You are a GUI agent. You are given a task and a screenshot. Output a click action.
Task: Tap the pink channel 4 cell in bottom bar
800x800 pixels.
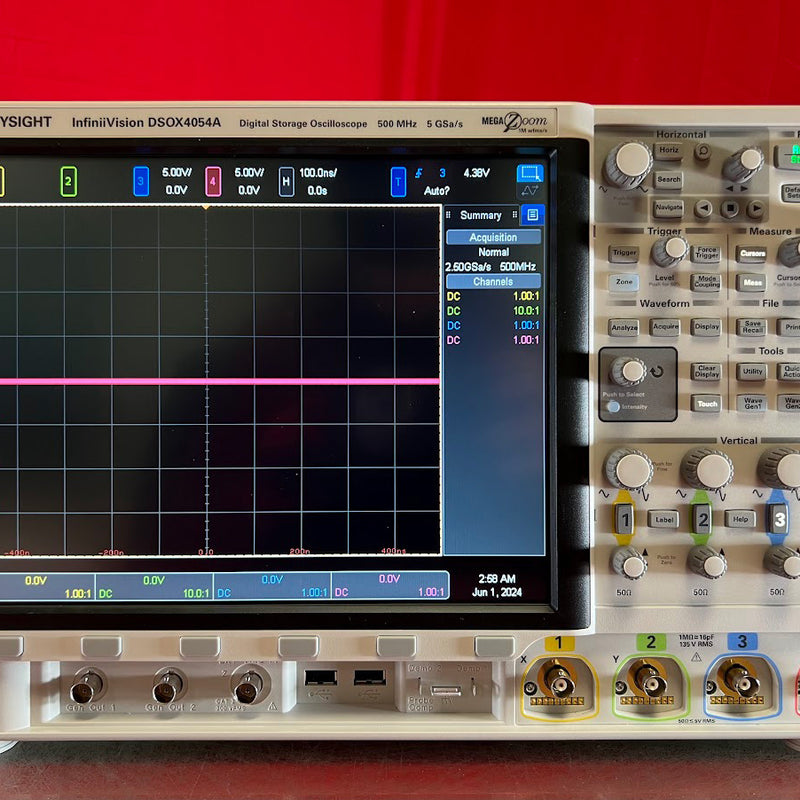tap(391, 585)
